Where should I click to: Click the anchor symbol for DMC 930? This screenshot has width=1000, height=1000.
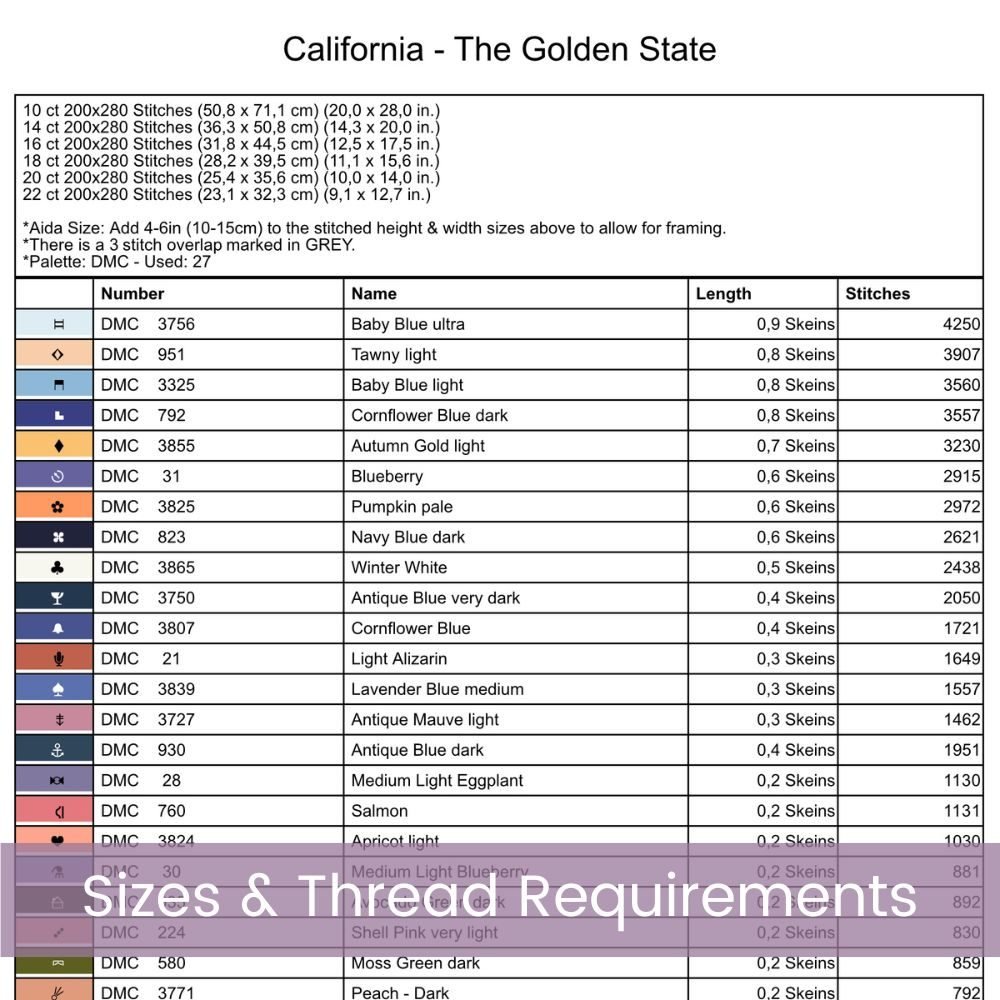(x=57, y=750)
